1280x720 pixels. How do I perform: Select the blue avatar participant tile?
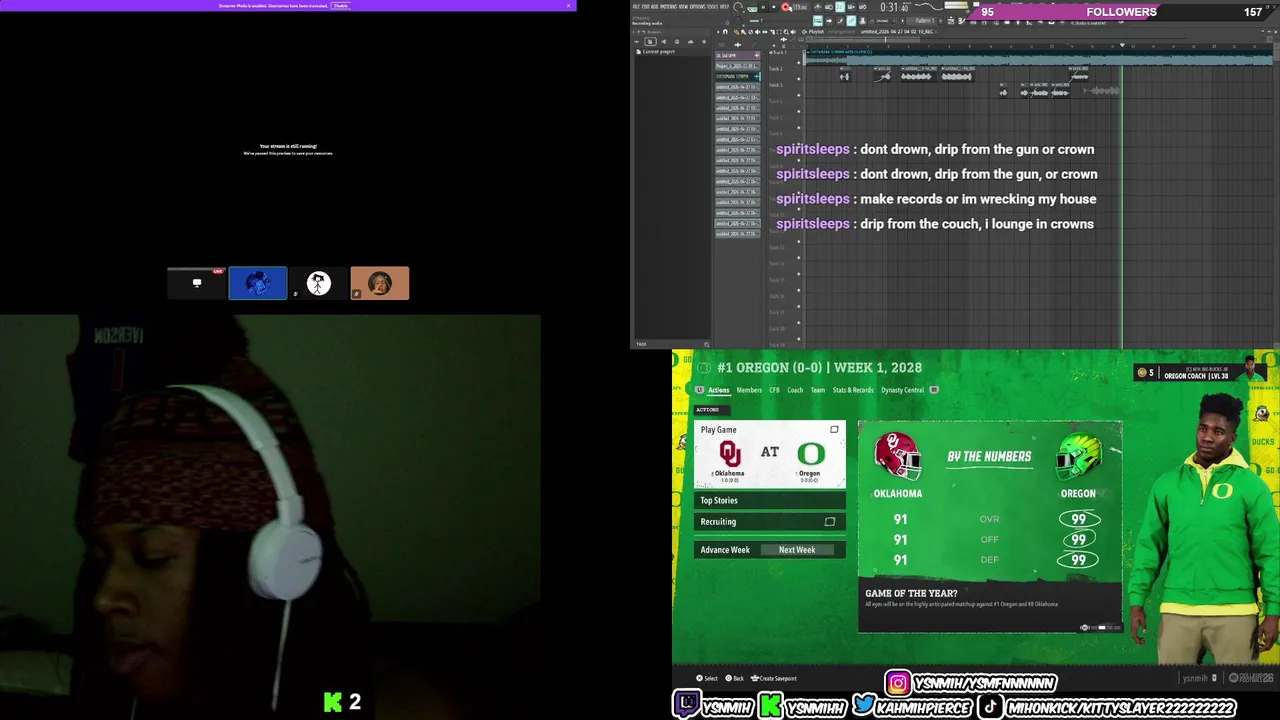click(x=258, y=283)
